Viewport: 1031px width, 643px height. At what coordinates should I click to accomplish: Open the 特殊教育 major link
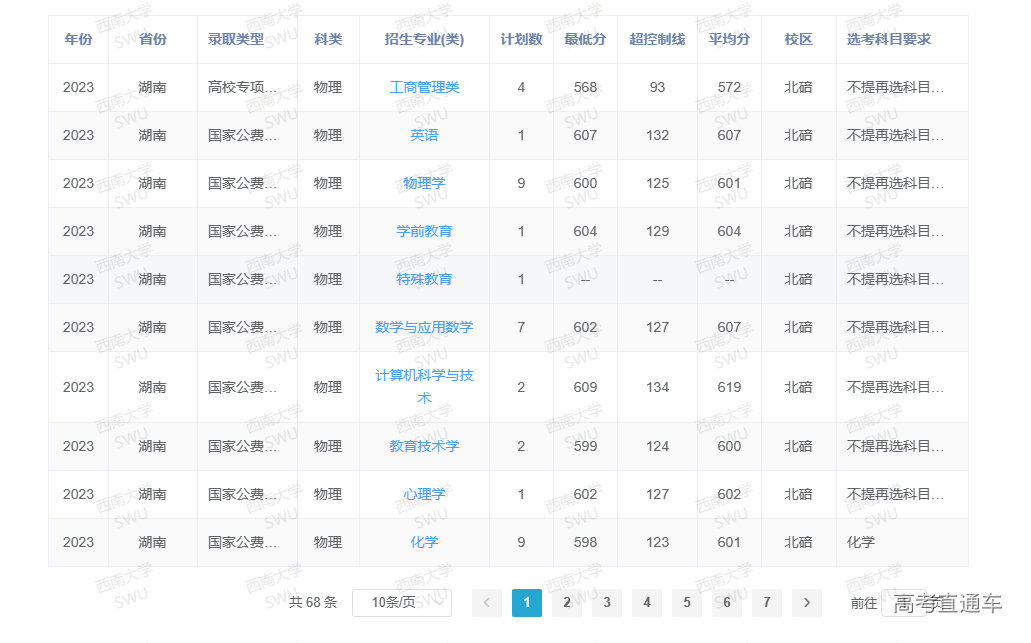(424, 279)
